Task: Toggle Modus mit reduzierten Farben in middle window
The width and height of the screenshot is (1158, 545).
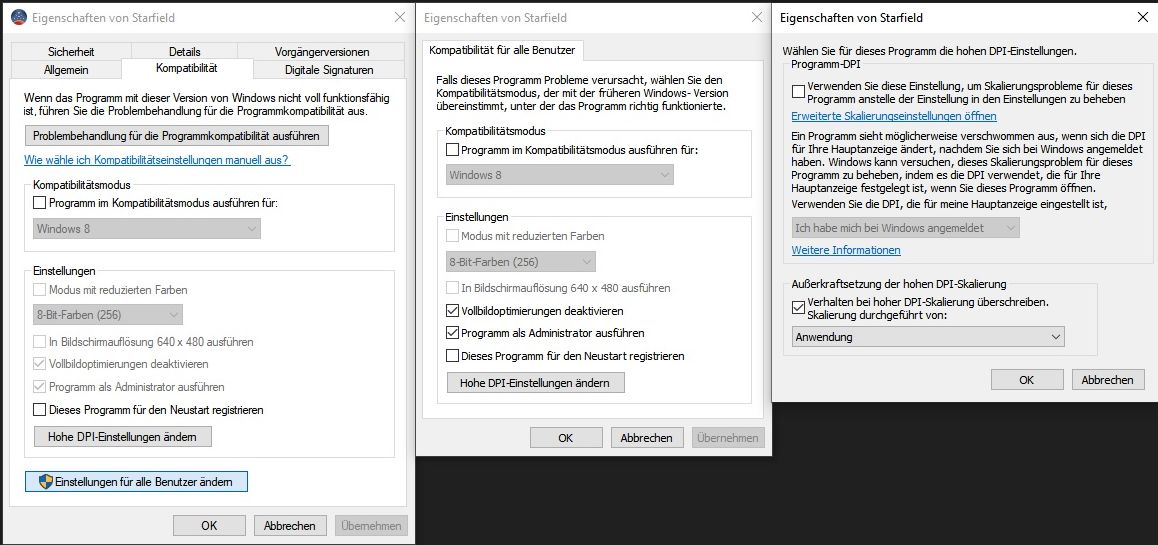Action: (453, 236)
